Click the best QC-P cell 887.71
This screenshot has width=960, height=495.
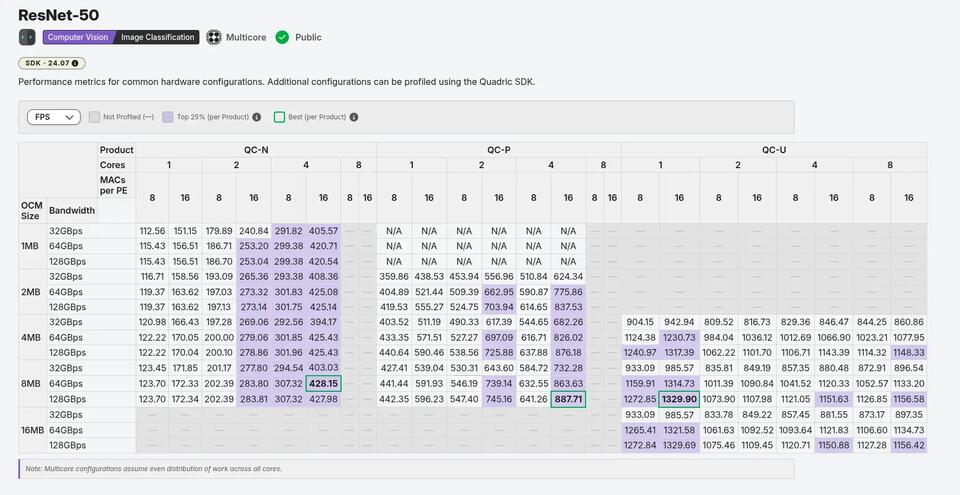568,399
